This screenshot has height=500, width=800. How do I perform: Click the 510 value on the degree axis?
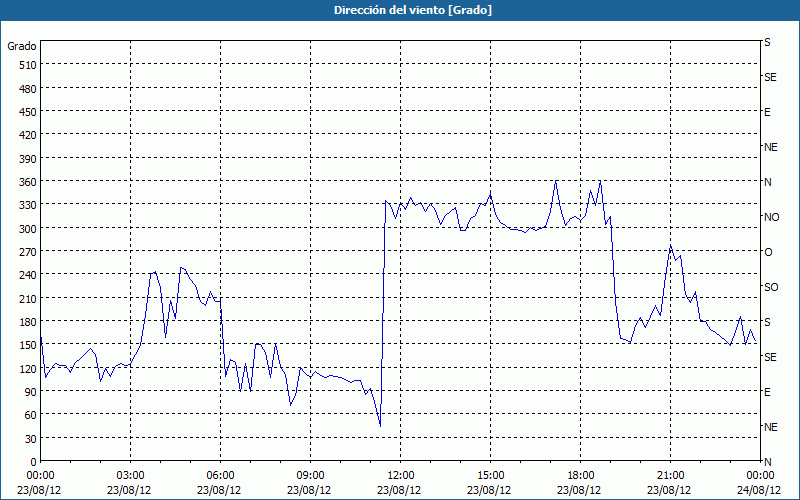28,65
